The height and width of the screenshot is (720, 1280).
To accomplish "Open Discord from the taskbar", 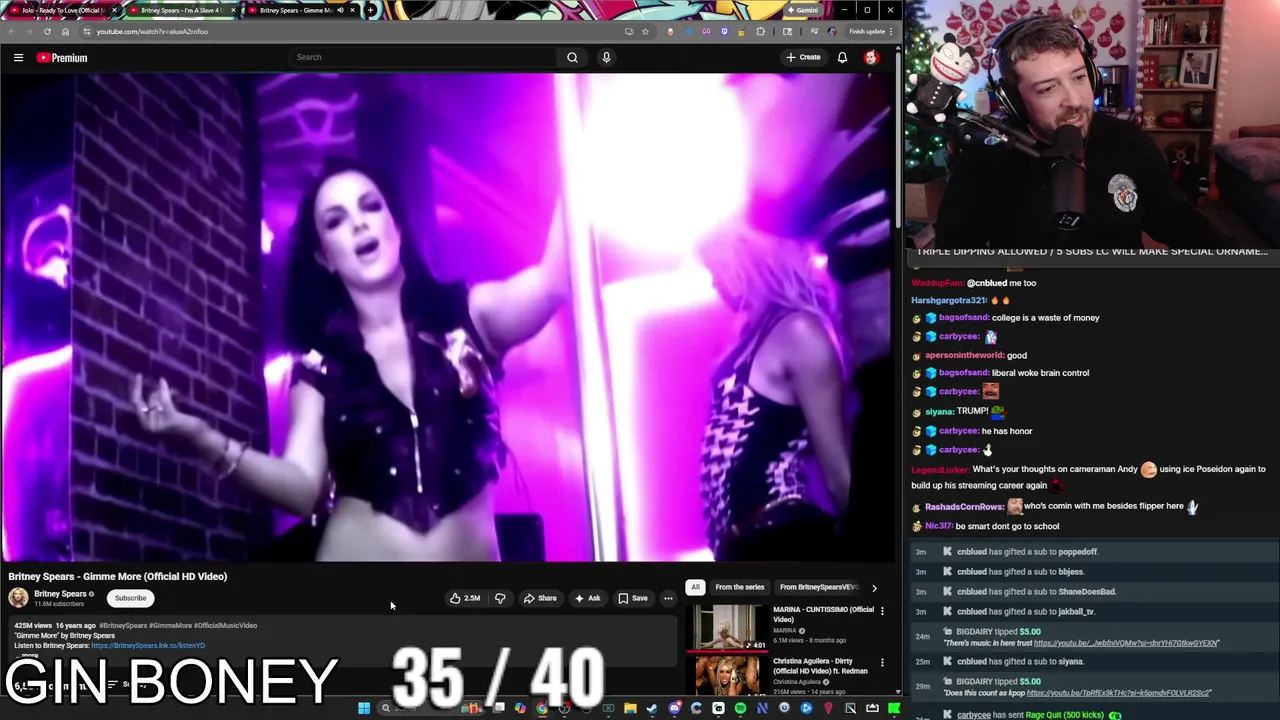I will (x=675, y=708).
